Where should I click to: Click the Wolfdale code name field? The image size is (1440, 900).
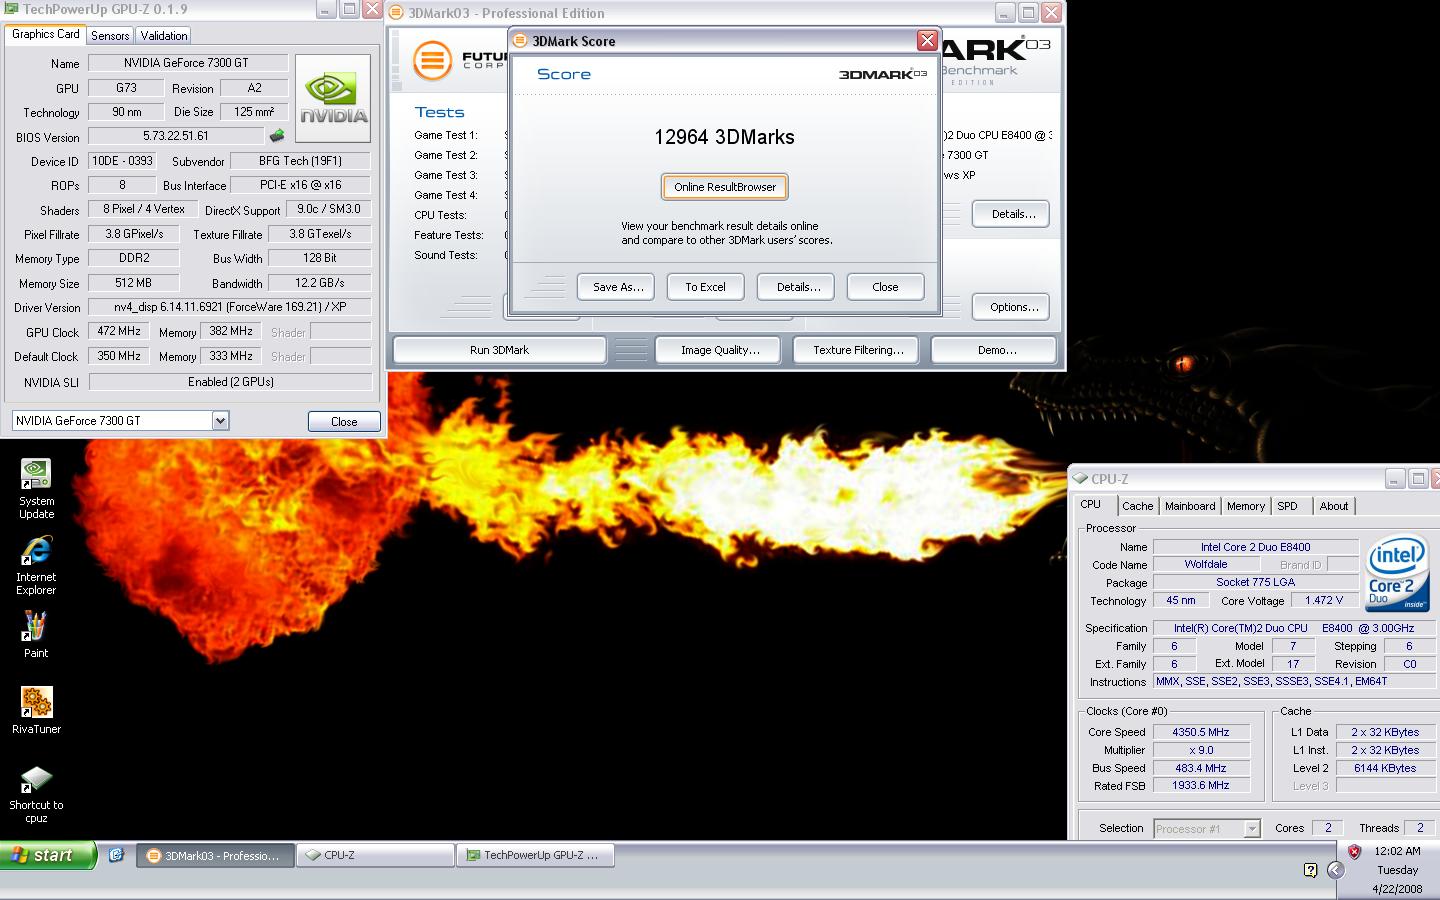(x=1205, y=565)
